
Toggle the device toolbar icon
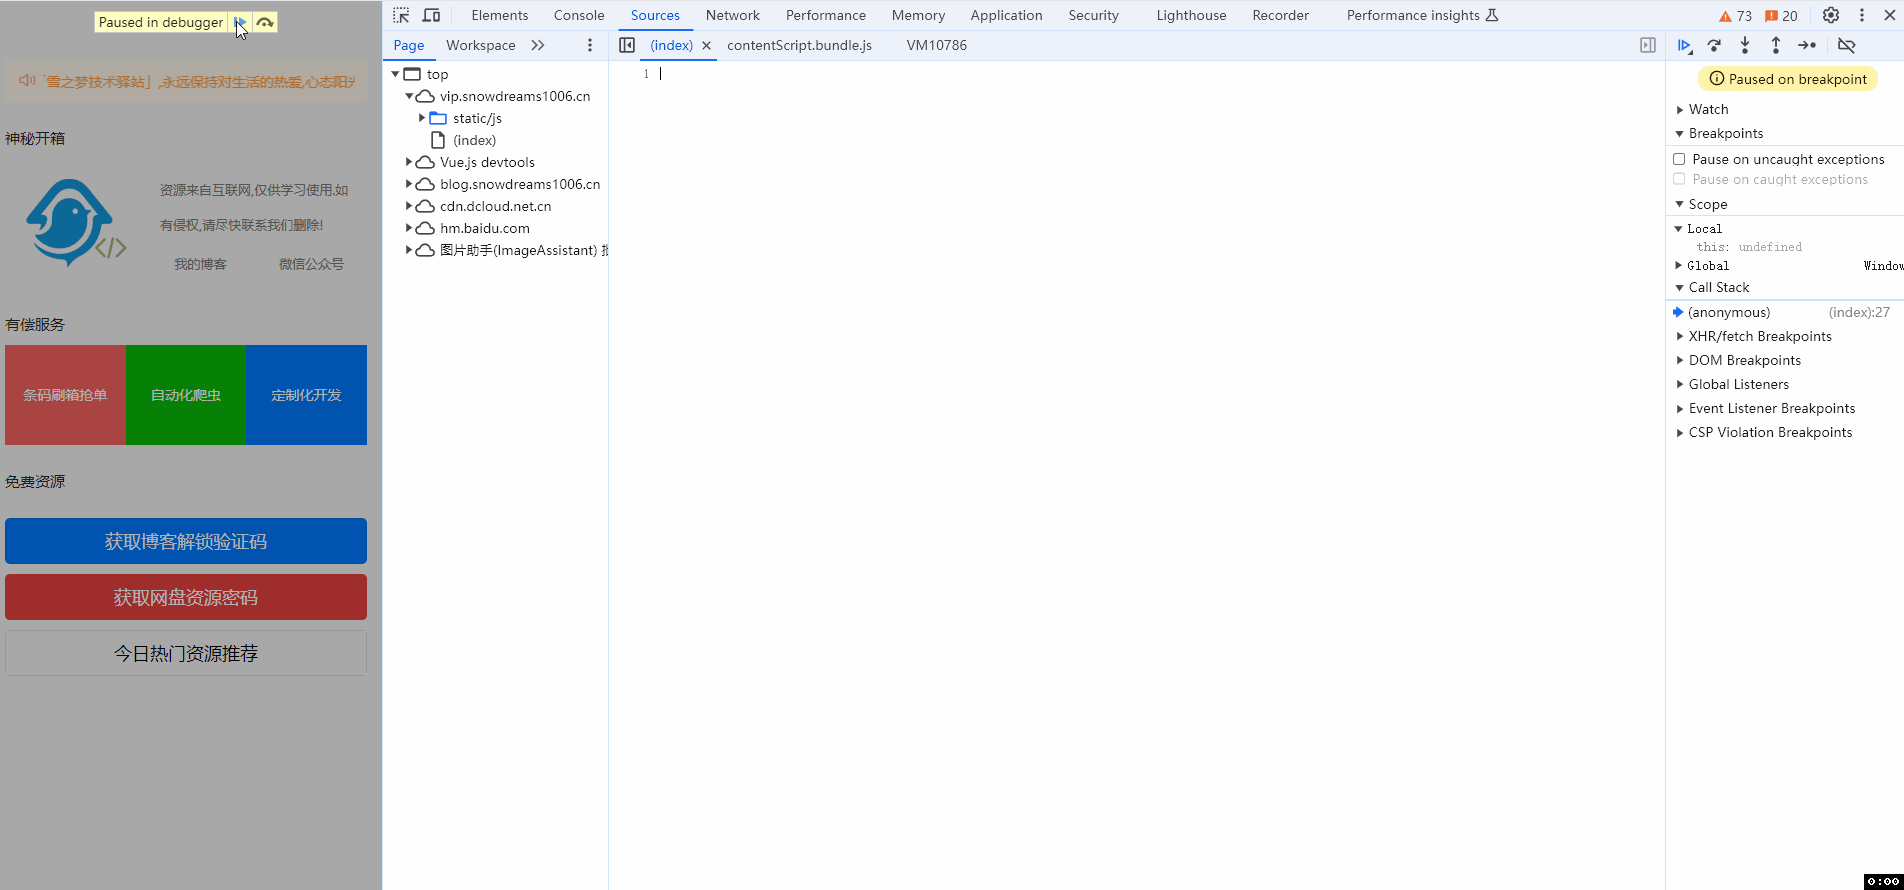(x=431, y=15)
